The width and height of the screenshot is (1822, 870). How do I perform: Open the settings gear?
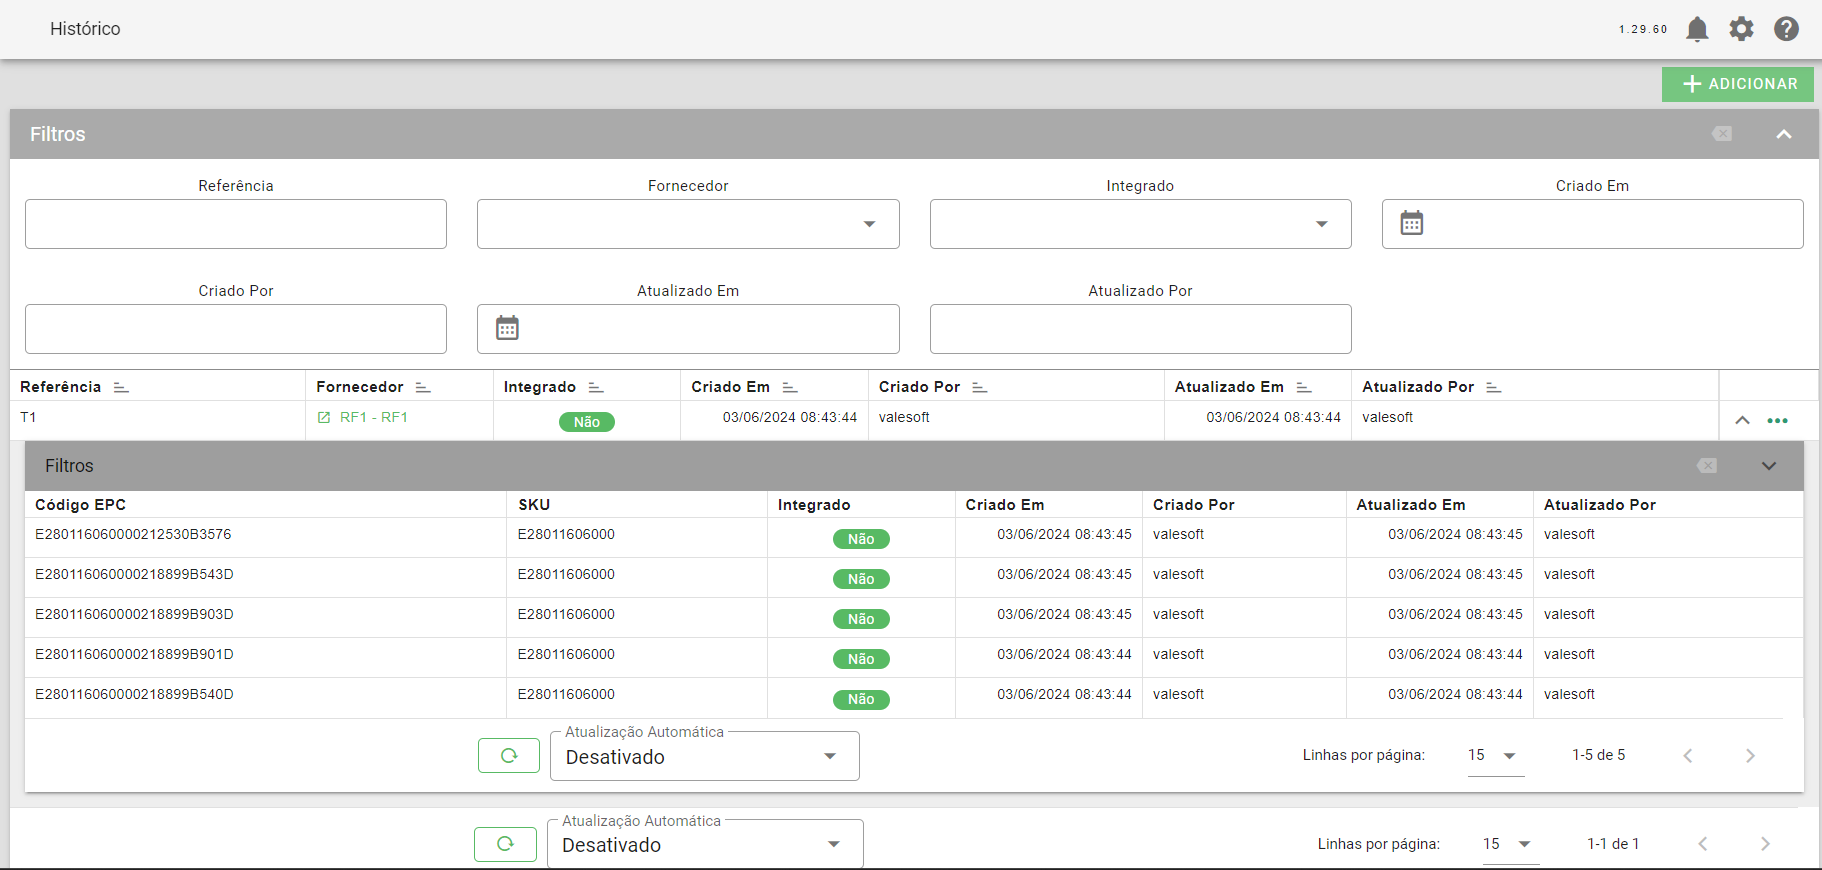coord(1741,29)
